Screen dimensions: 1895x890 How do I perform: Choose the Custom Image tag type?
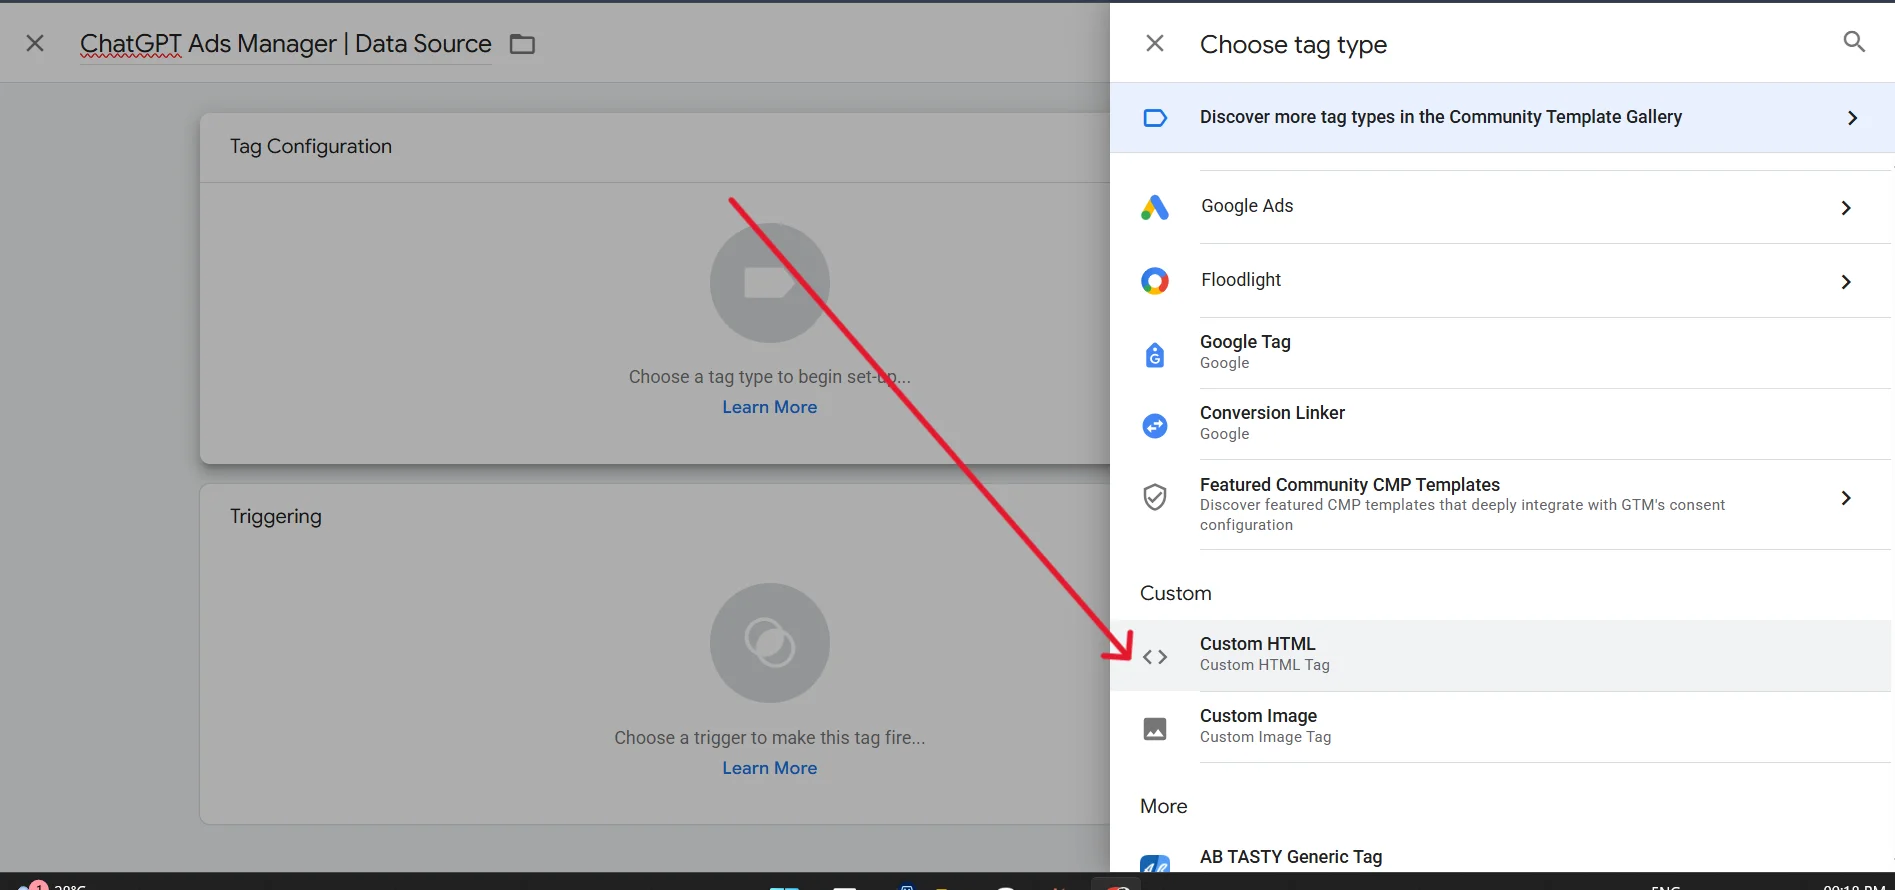[1500, 727]
